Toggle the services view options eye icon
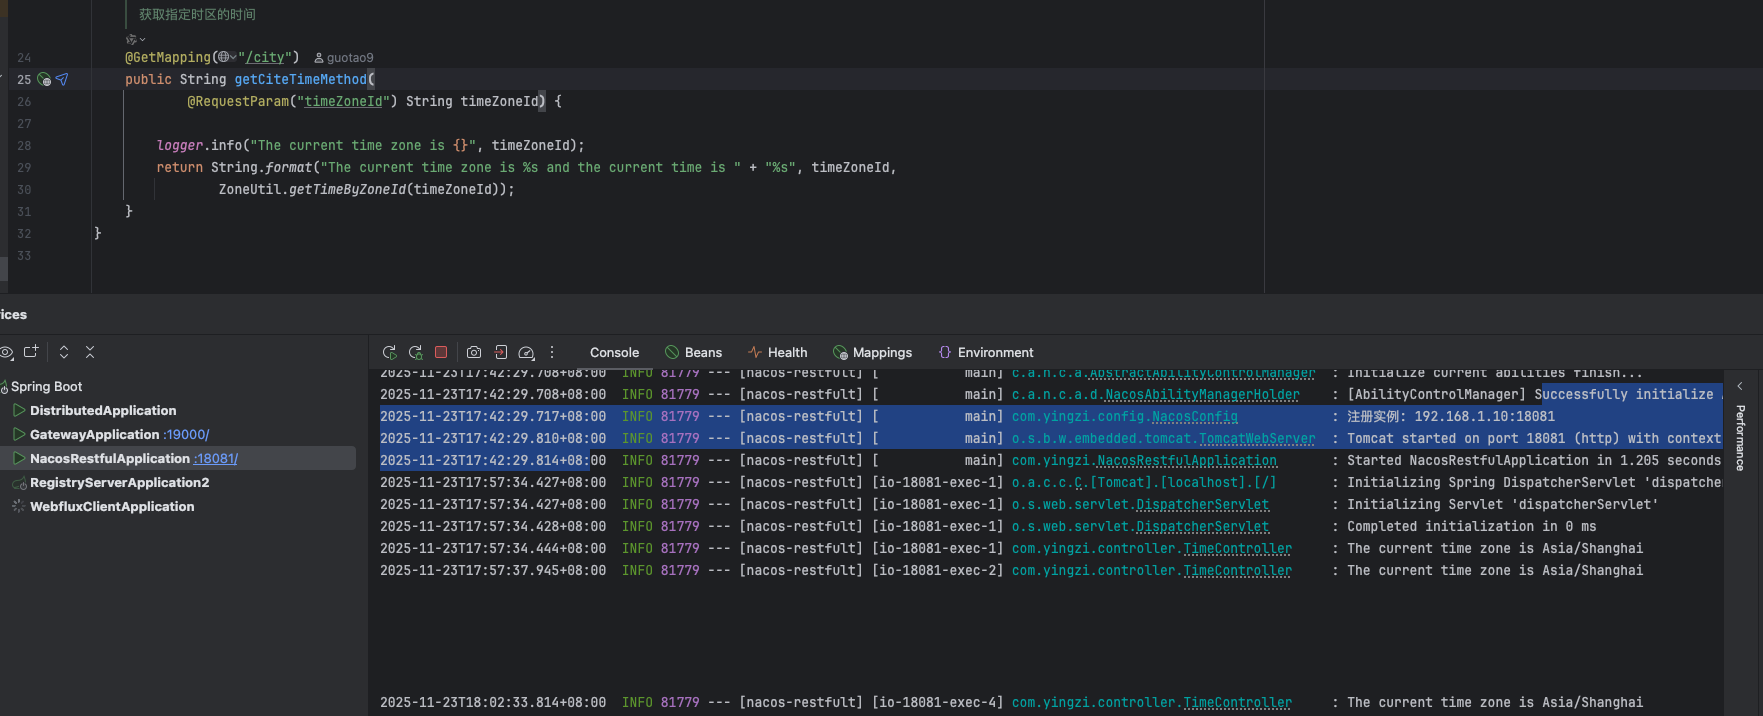 [6, 352]
